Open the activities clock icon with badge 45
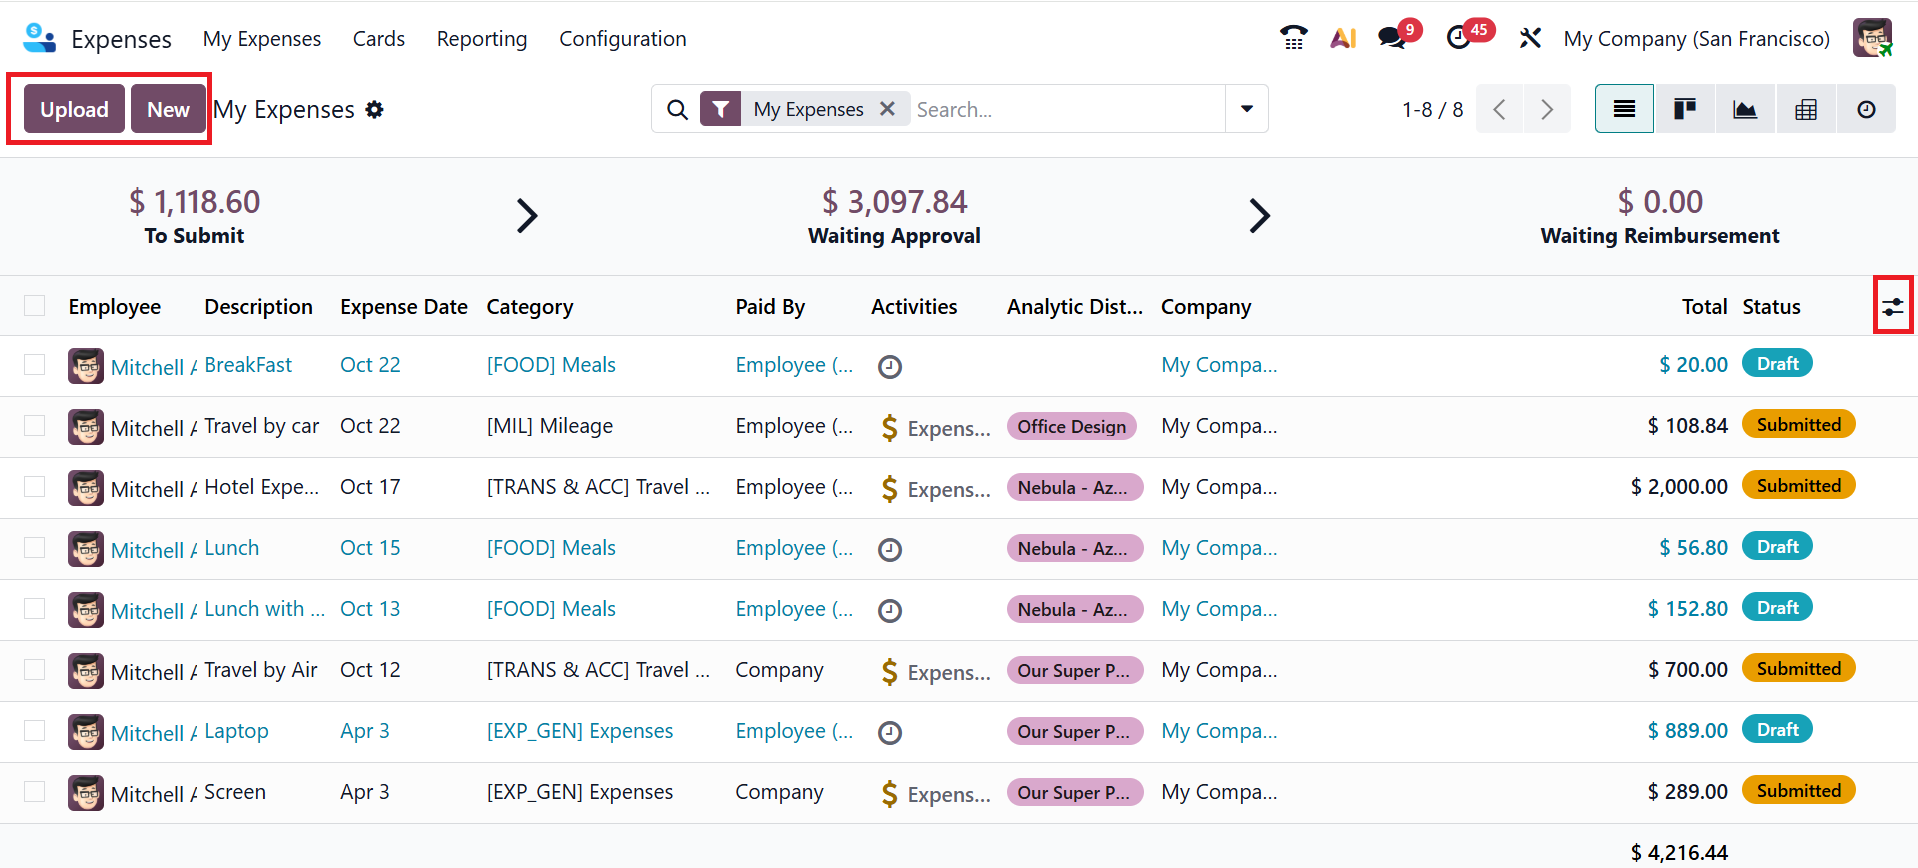Viewport: 1918px width, 868px height. tap(1459, 38)
